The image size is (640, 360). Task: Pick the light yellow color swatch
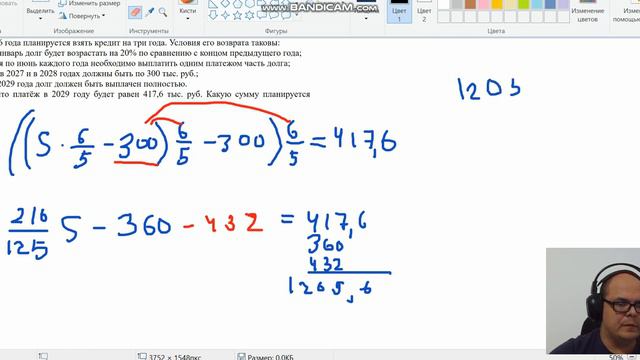(510, 5)
